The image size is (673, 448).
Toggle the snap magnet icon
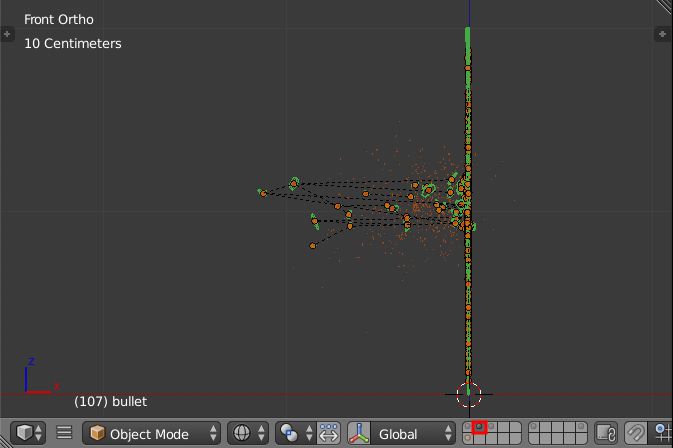click(635, 433)
